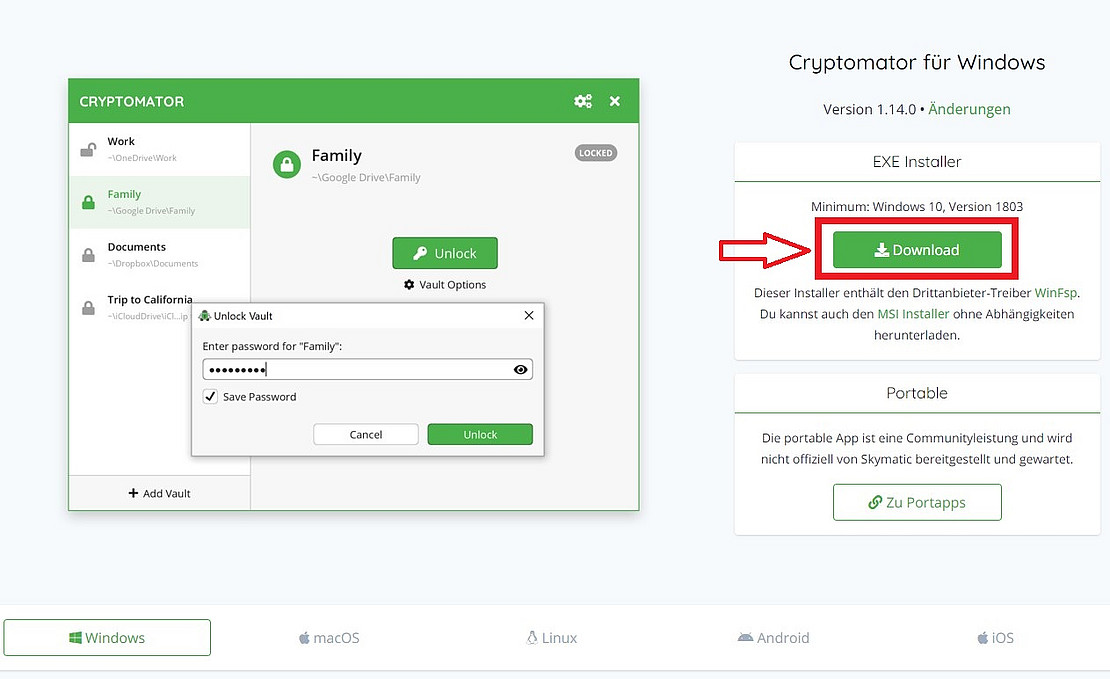Uncheck the Save Password checkbox
Image resolution: width=1110 pixels, height=679 pixels.
(209, 396)
